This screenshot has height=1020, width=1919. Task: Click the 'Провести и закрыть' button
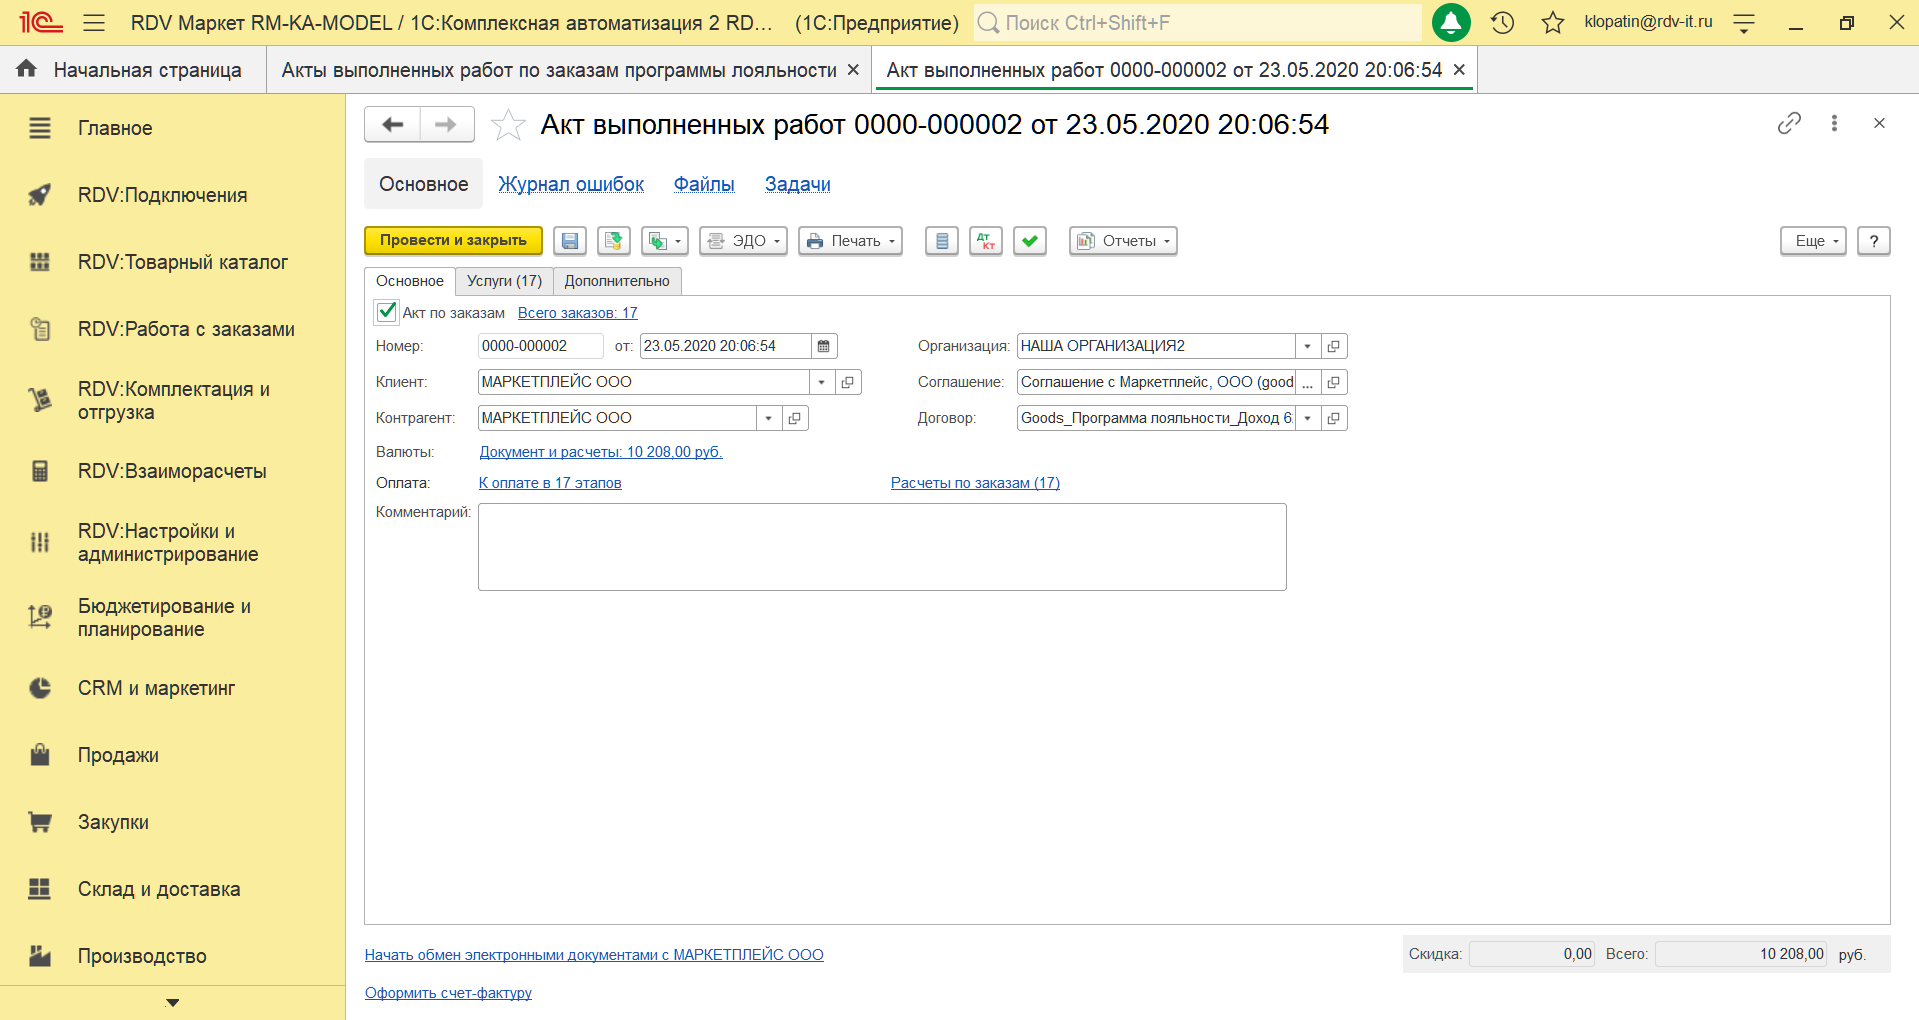[453, 241]
